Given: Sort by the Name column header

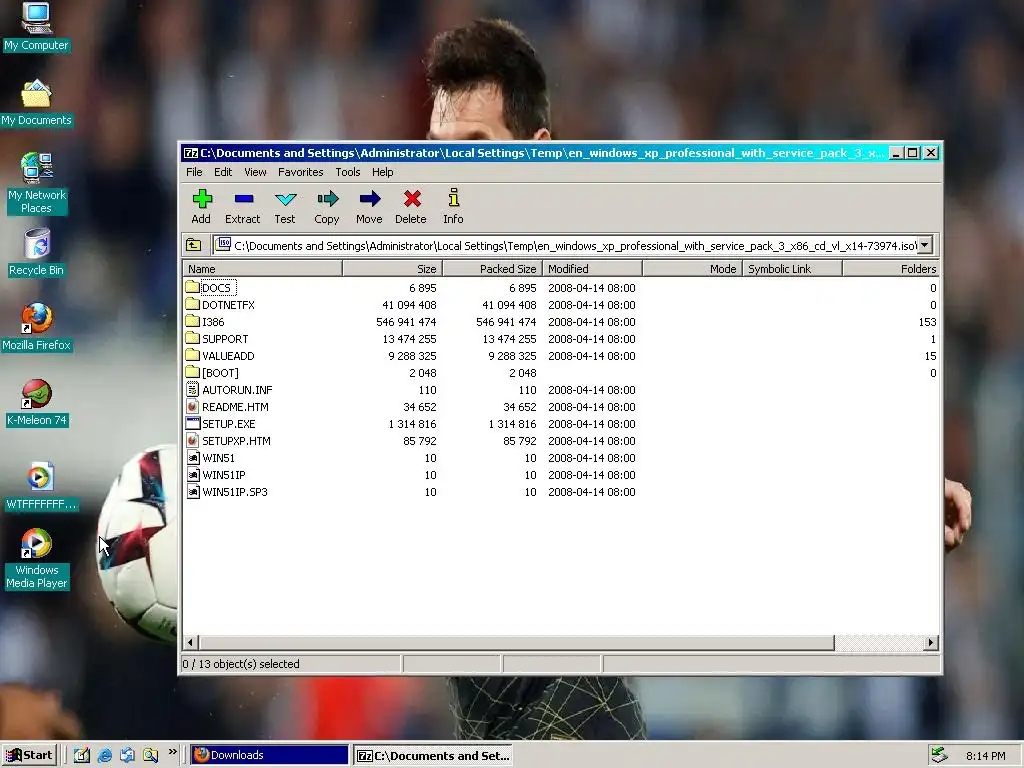Looking at the screenshot, I should [x=263, y=268].
